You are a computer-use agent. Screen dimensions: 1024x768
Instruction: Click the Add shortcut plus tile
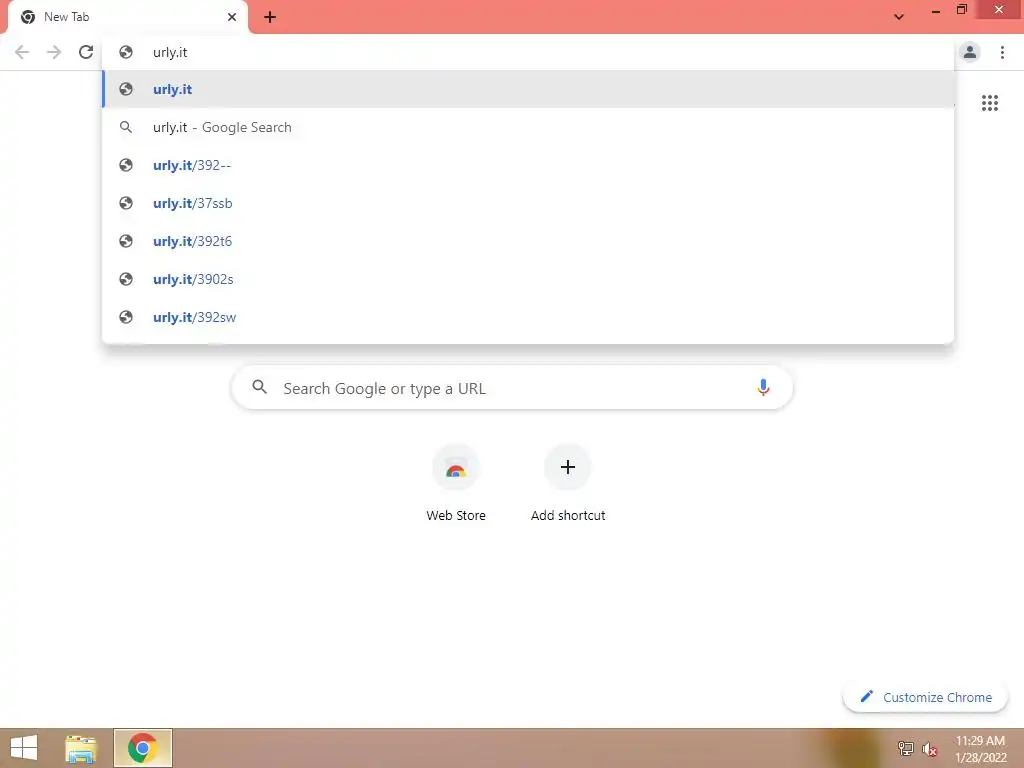pyautogui.click(x=568, y=483)
